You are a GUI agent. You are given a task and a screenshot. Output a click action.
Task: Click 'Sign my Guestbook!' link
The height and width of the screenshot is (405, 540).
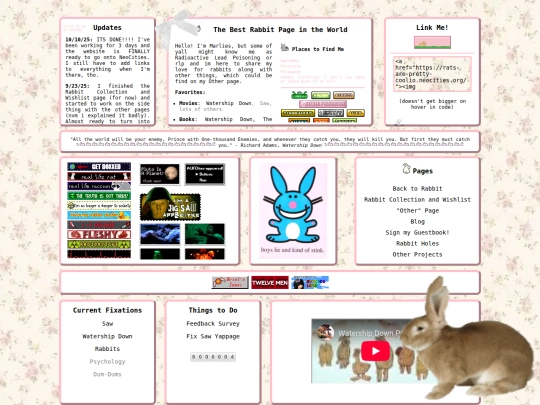(417, 232)
